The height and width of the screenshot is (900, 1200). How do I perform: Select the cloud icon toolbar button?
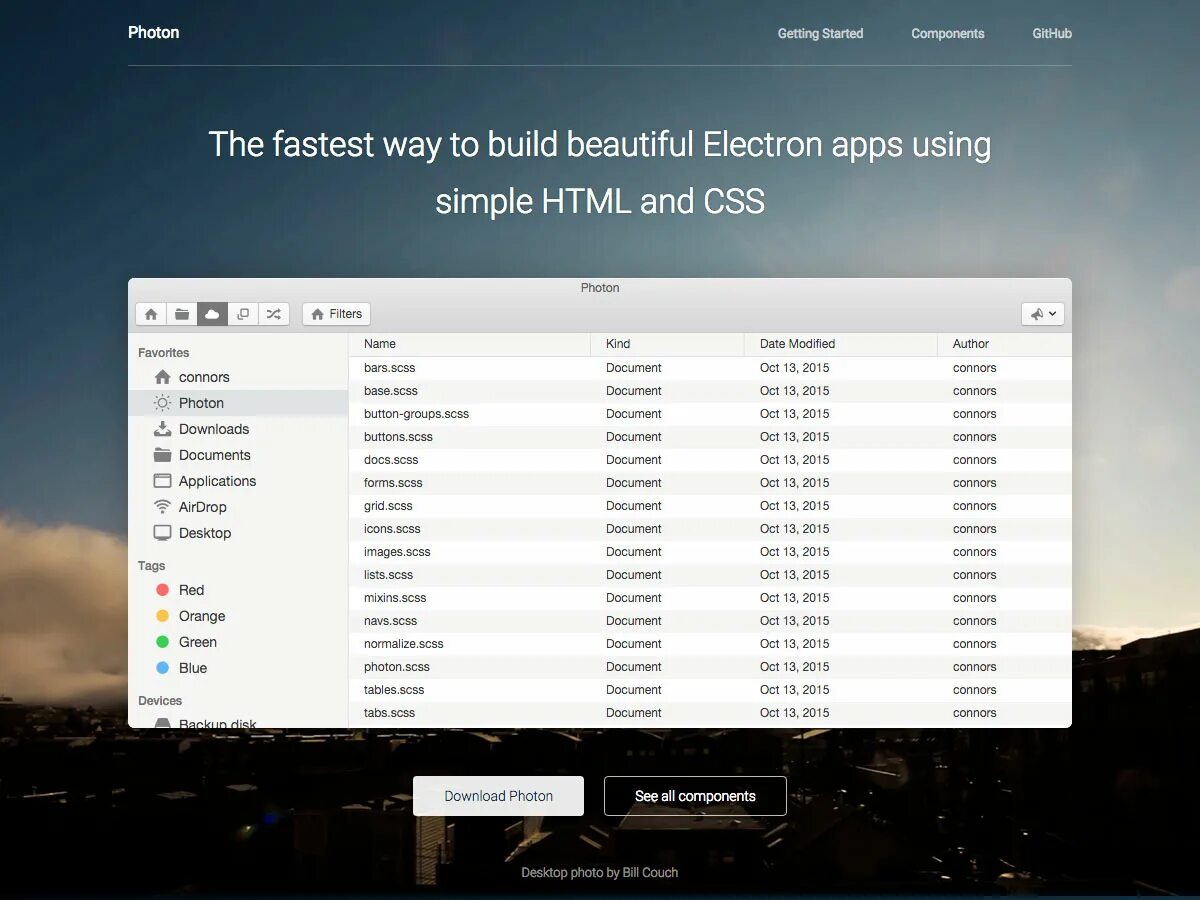coord(212,314)
